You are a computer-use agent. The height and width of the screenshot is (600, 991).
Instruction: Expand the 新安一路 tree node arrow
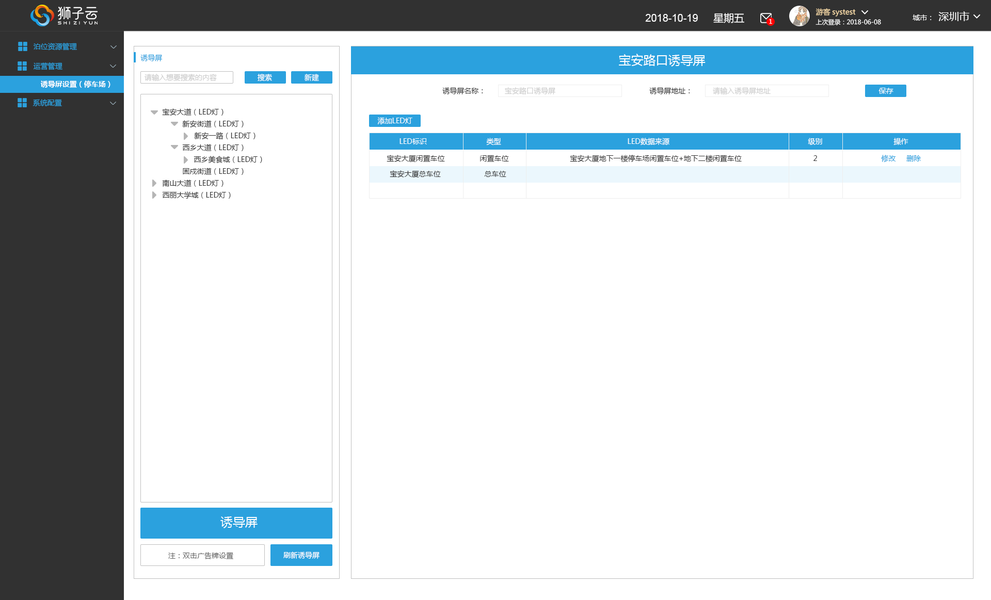(186, 136)
